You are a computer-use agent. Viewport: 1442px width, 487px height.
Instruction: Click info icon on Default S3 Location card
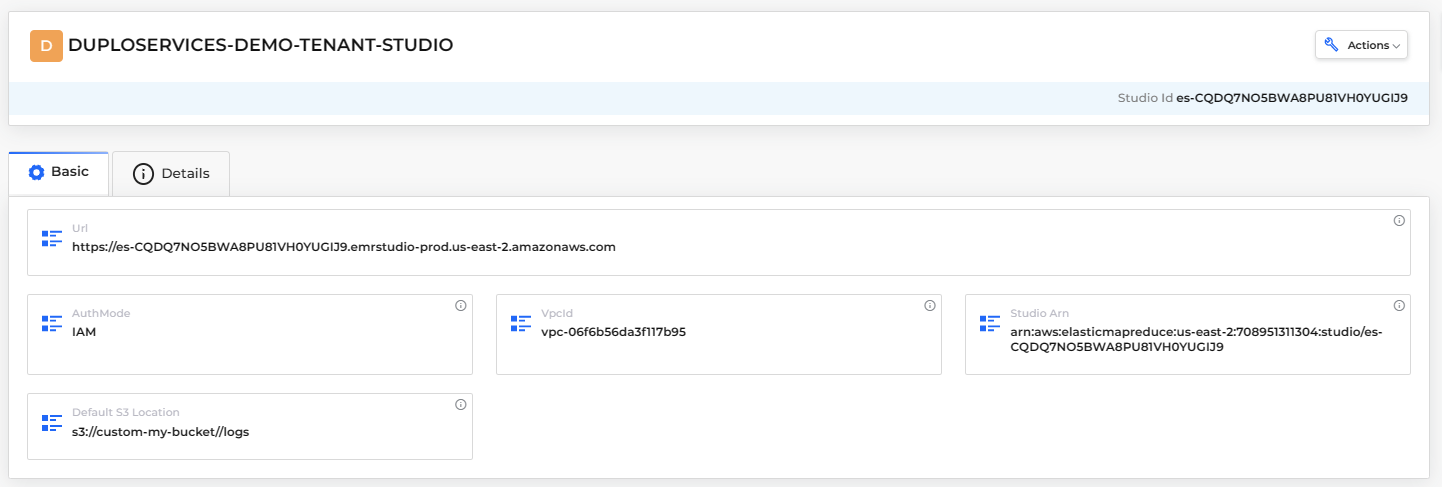pos(461,405)
